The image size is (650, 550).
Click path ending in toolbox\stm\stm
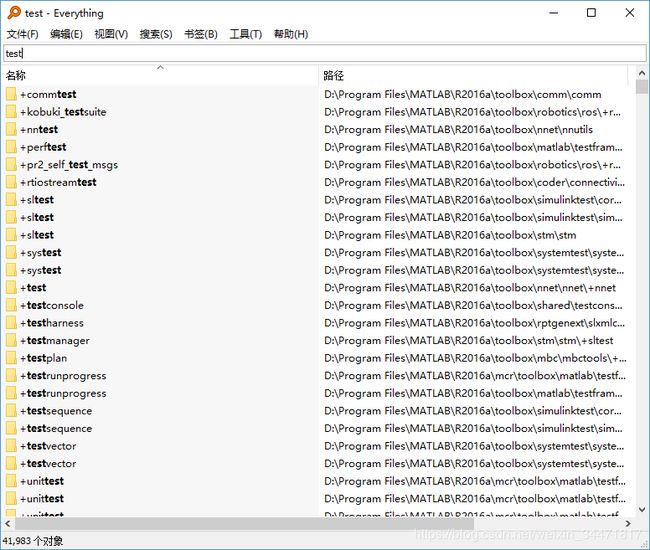click(x=450, y=235)
